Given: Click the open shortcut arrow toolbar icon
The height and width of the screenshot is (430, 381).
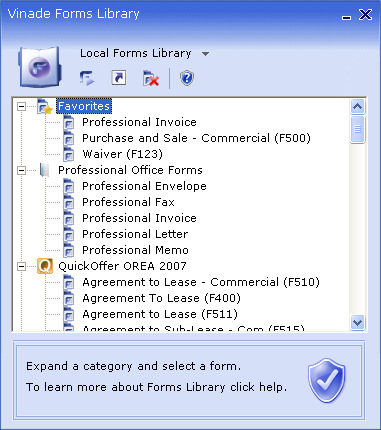Looking at the screenshot, I should [119, 78].
